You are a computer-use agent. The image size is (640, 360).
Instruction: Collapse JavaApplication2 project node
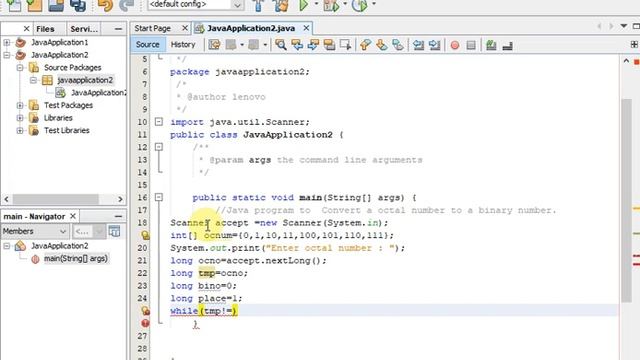[7, 55]
